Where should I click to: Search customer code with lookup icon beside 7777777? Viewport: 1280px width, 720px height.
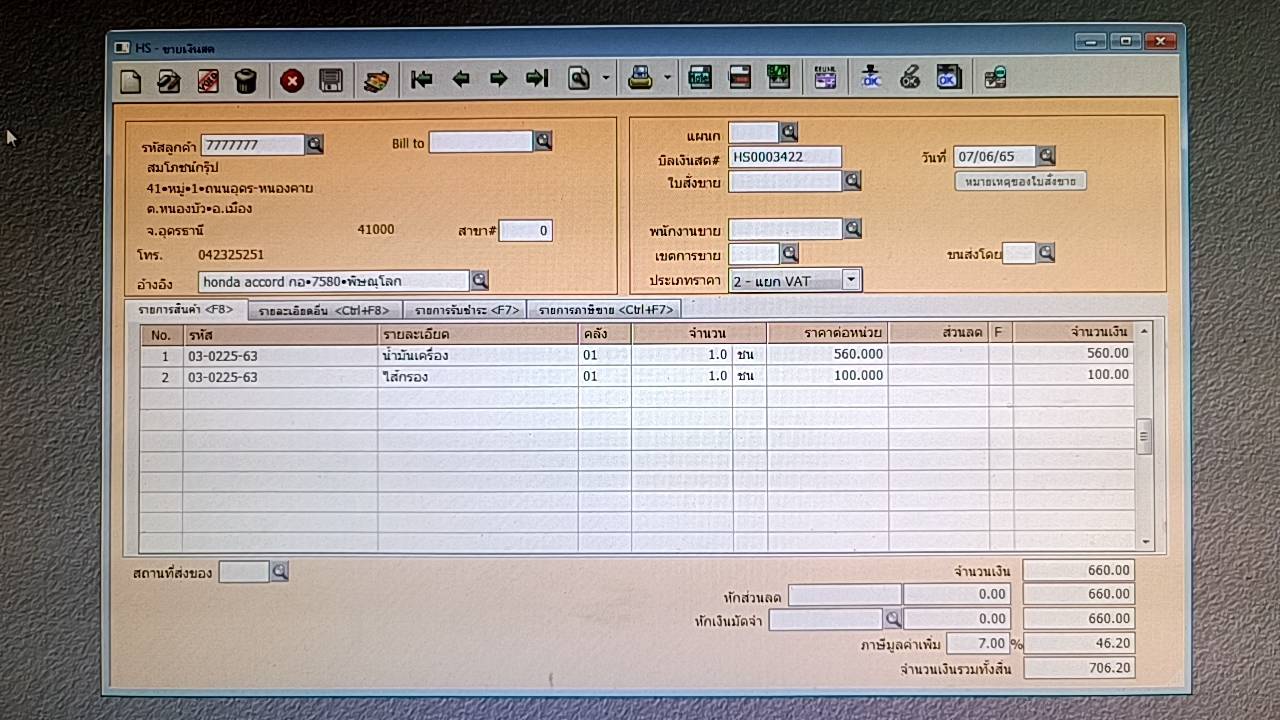(314, 145)
